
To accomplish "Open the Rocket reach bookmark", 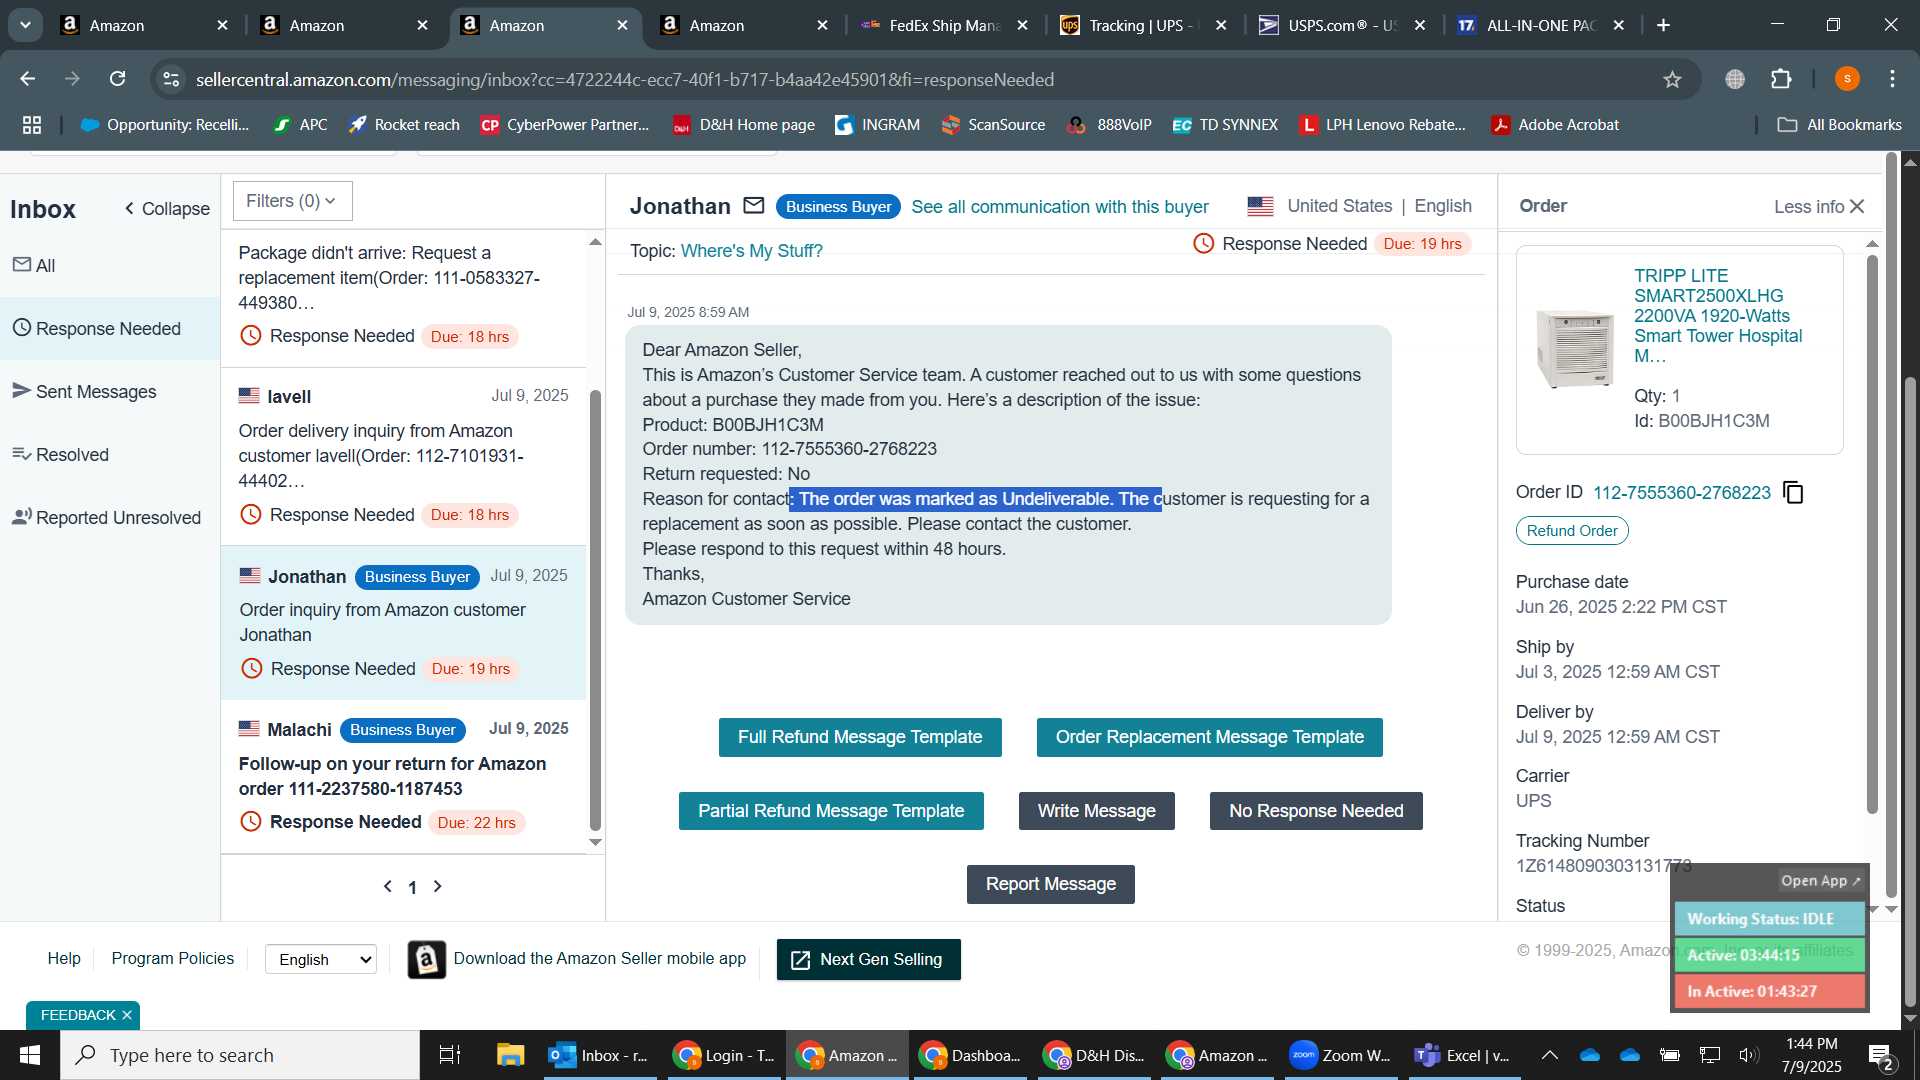I will 404,125.
